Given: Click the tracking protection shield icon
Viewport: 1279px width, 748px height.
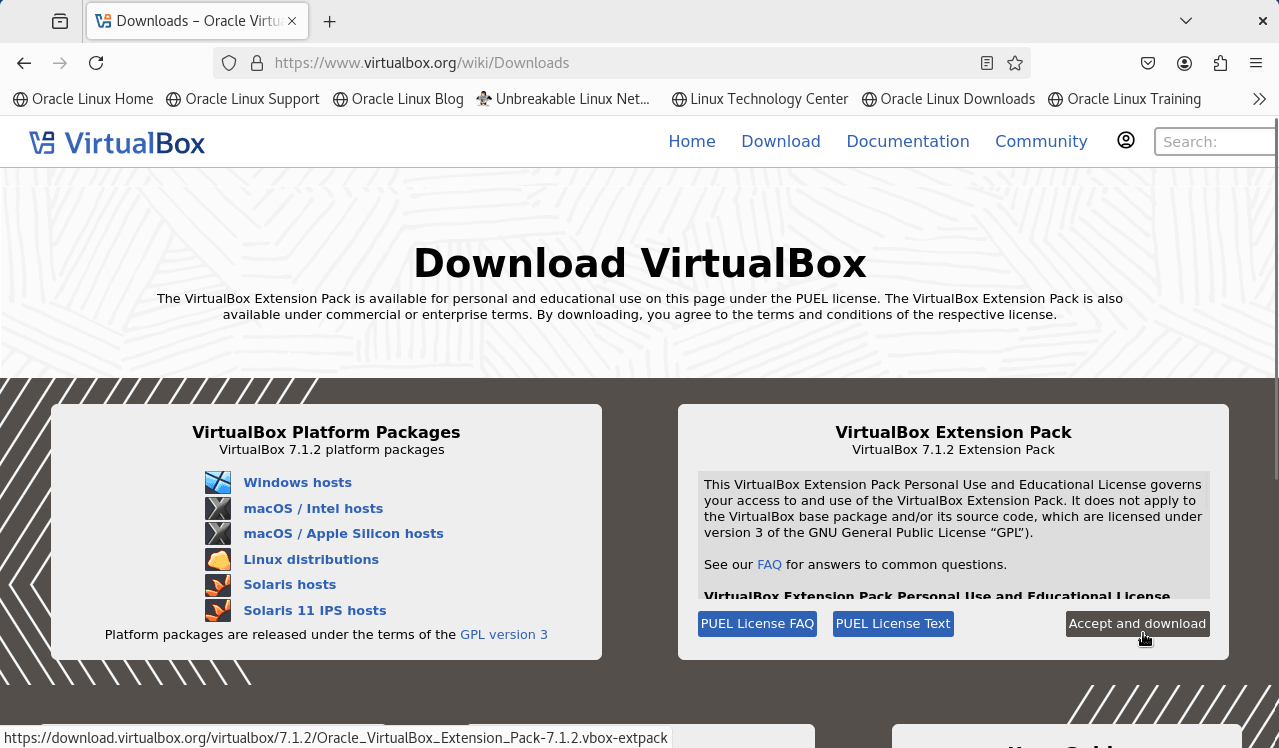Looking at the screenshot, I should (x=229, y=63).
